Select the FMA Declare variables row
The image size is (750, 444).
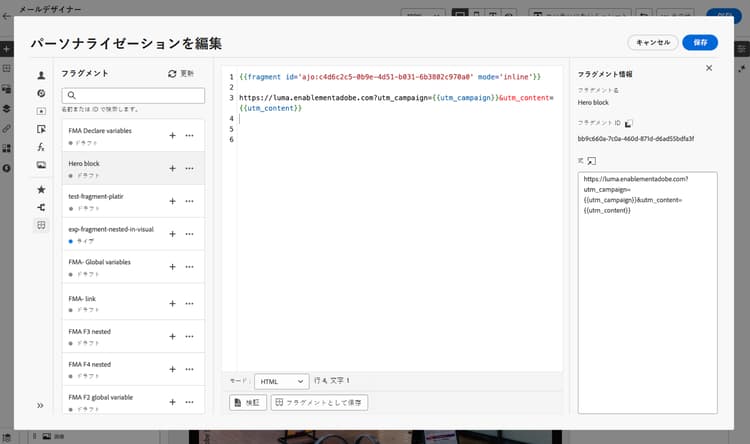[133, 135]
